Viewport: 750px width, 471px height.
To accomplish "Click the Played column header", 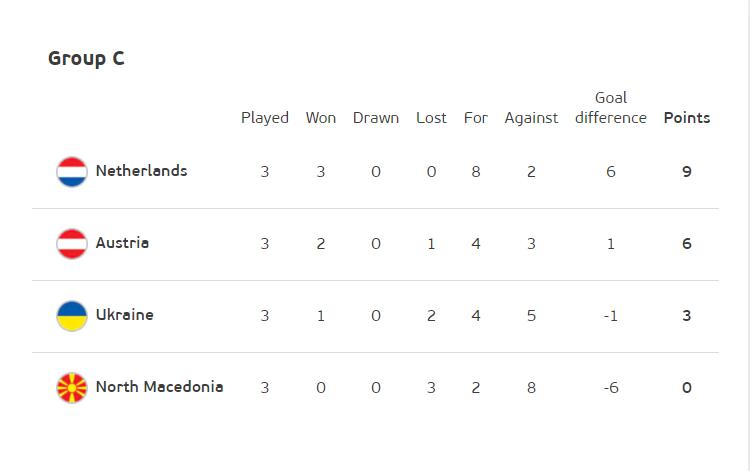I will coord(265,118).
